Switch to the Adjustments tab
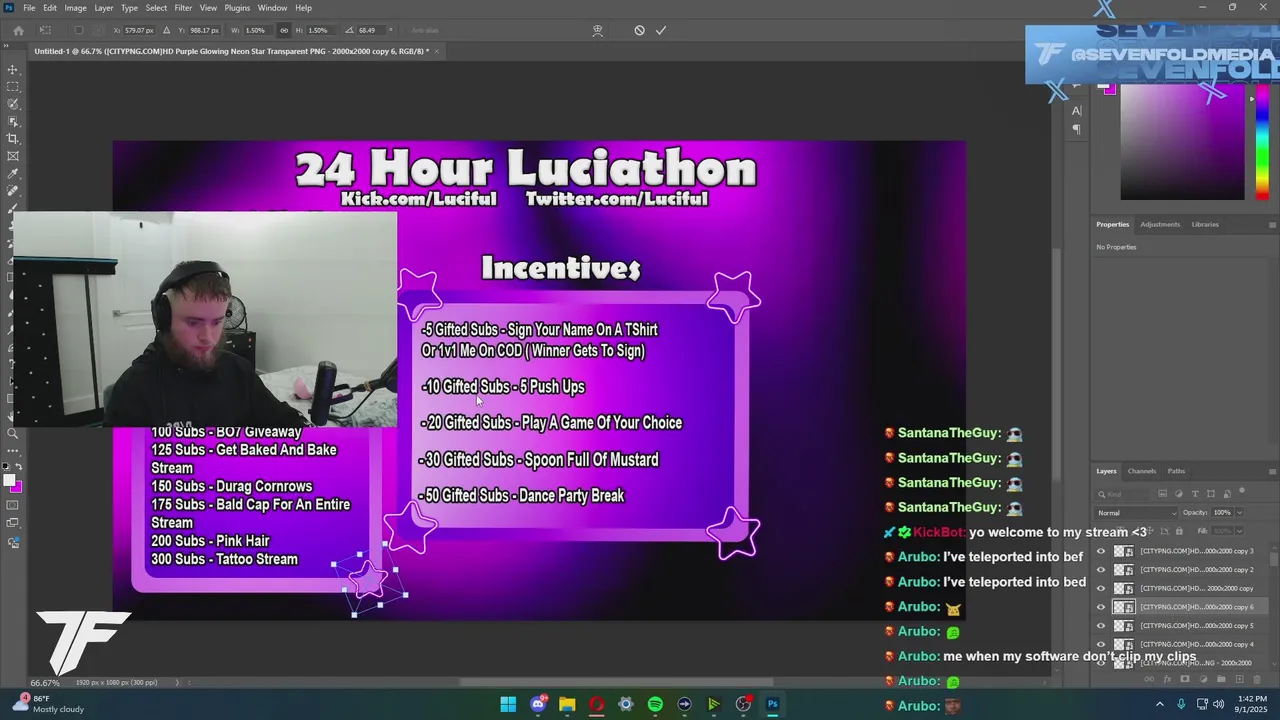The height and width of the screenshot is (720, 1280). pos(1160,224)
